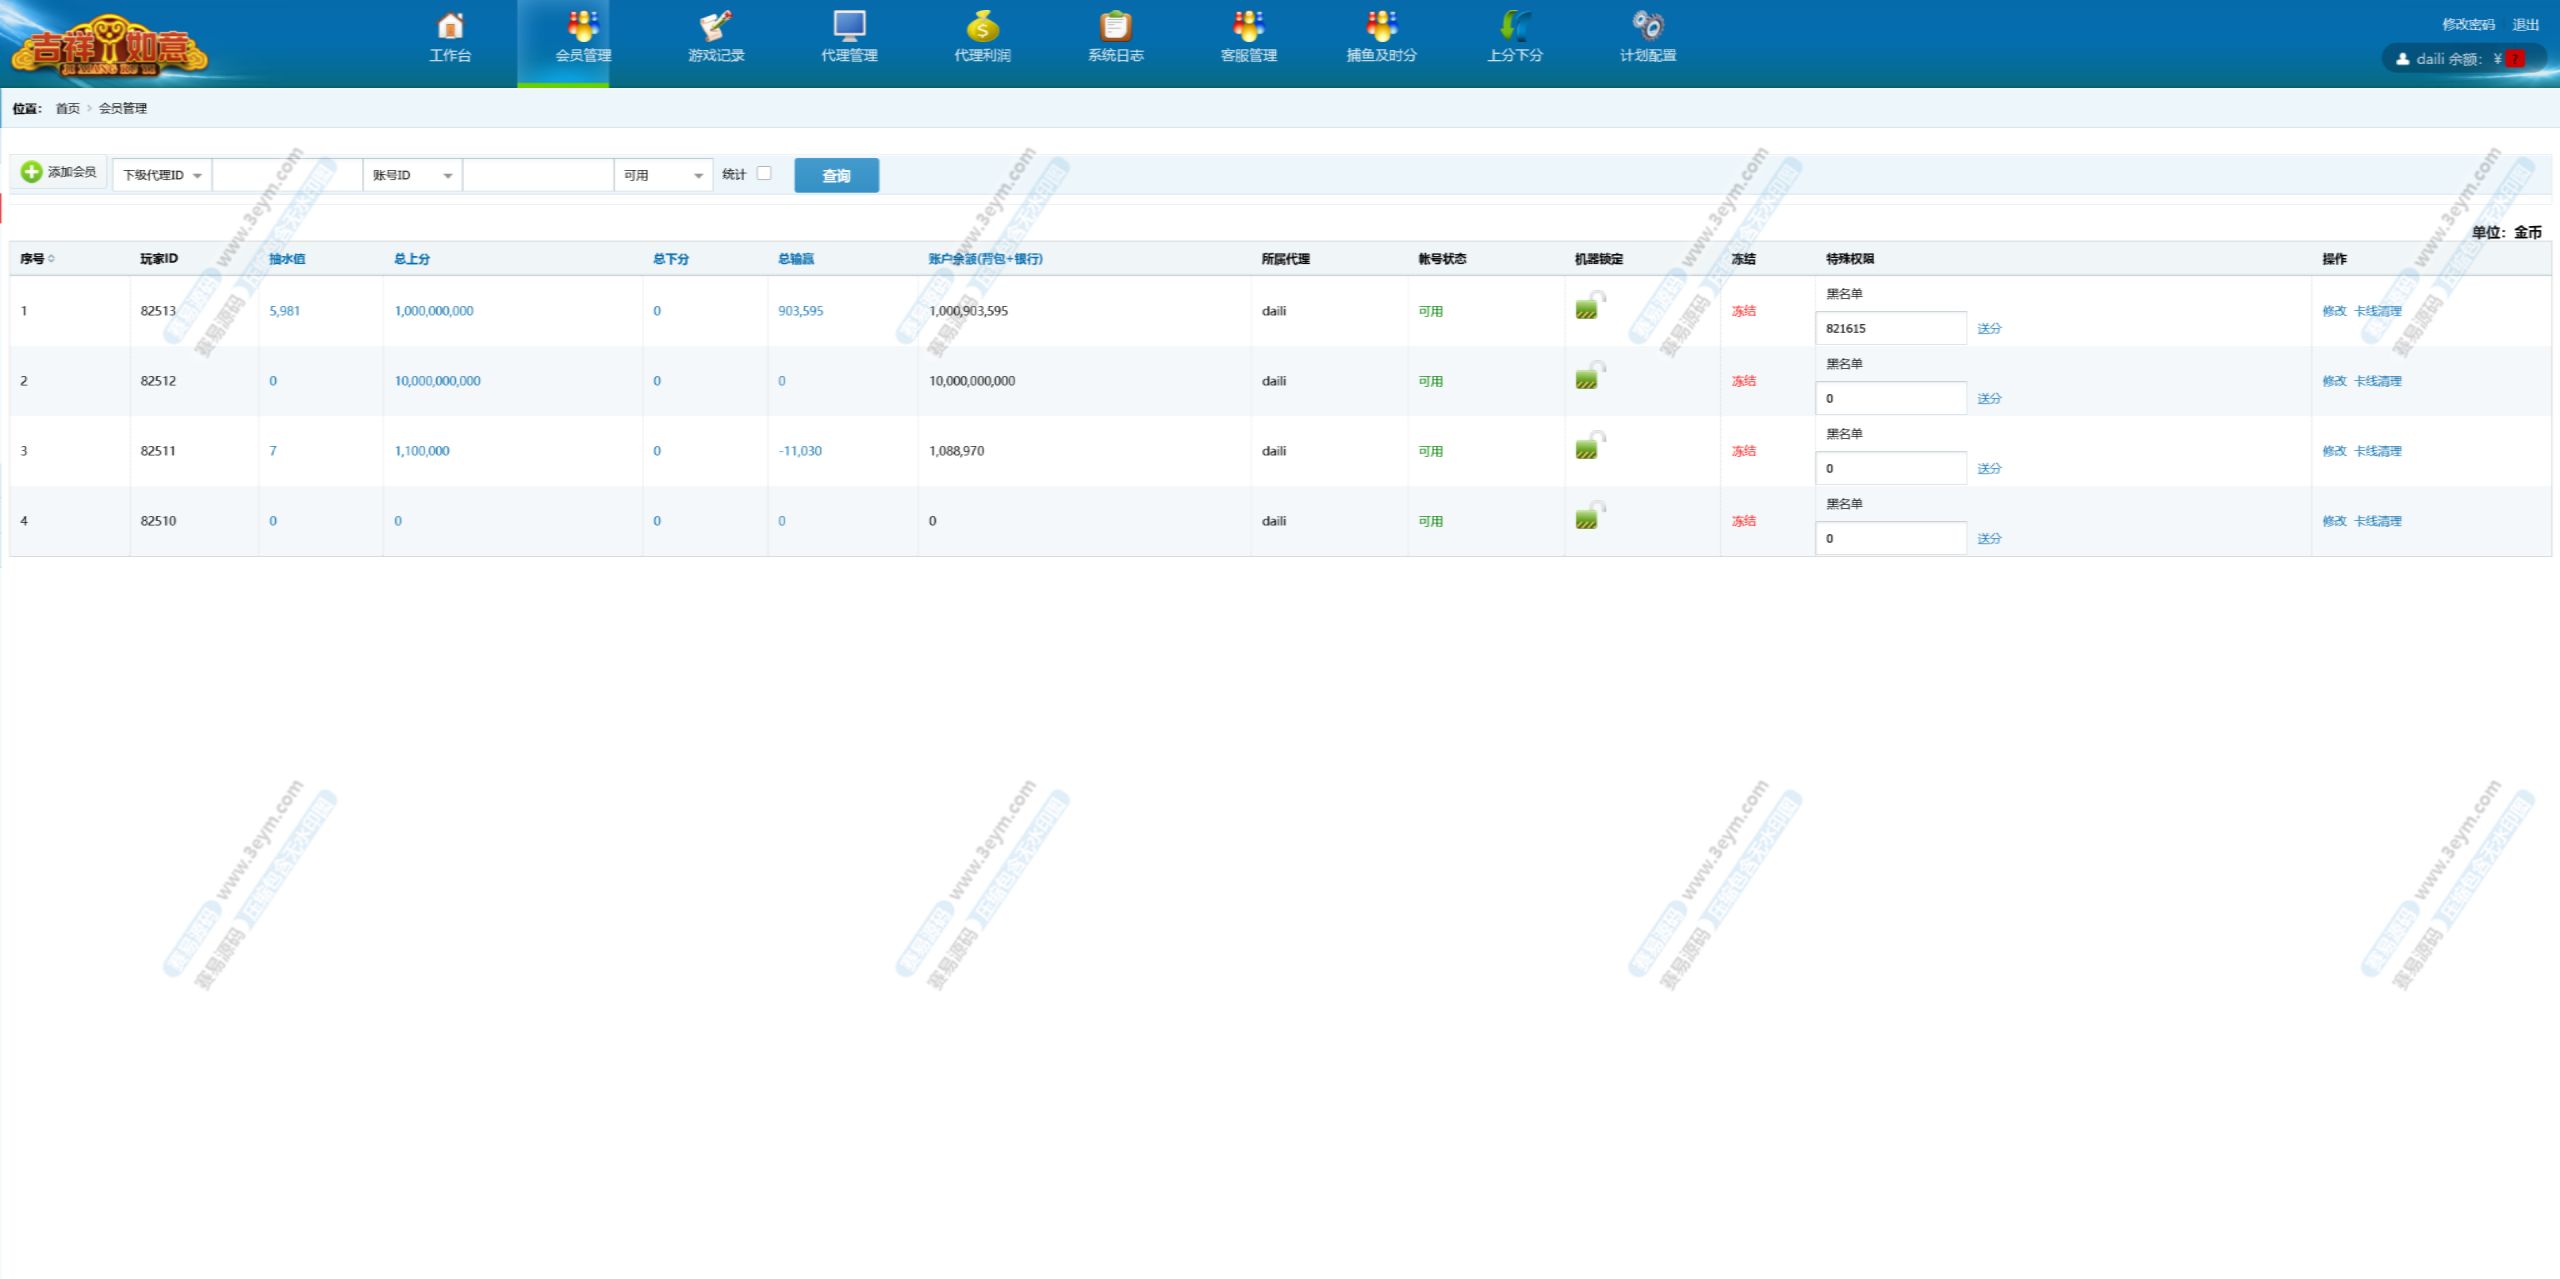Click the 821615 special permission input field
Image resolution: width=2560 pixels, height=1279 pixels.
1890,328
